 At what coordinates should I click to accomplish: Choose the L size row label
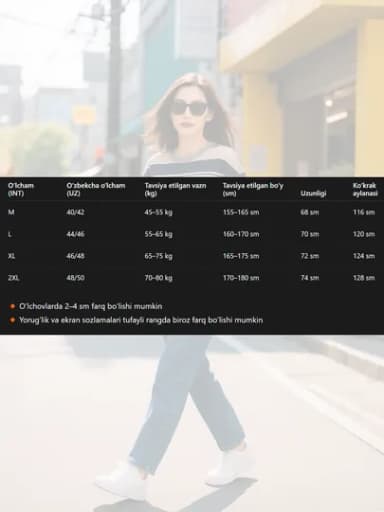(10, 234)
